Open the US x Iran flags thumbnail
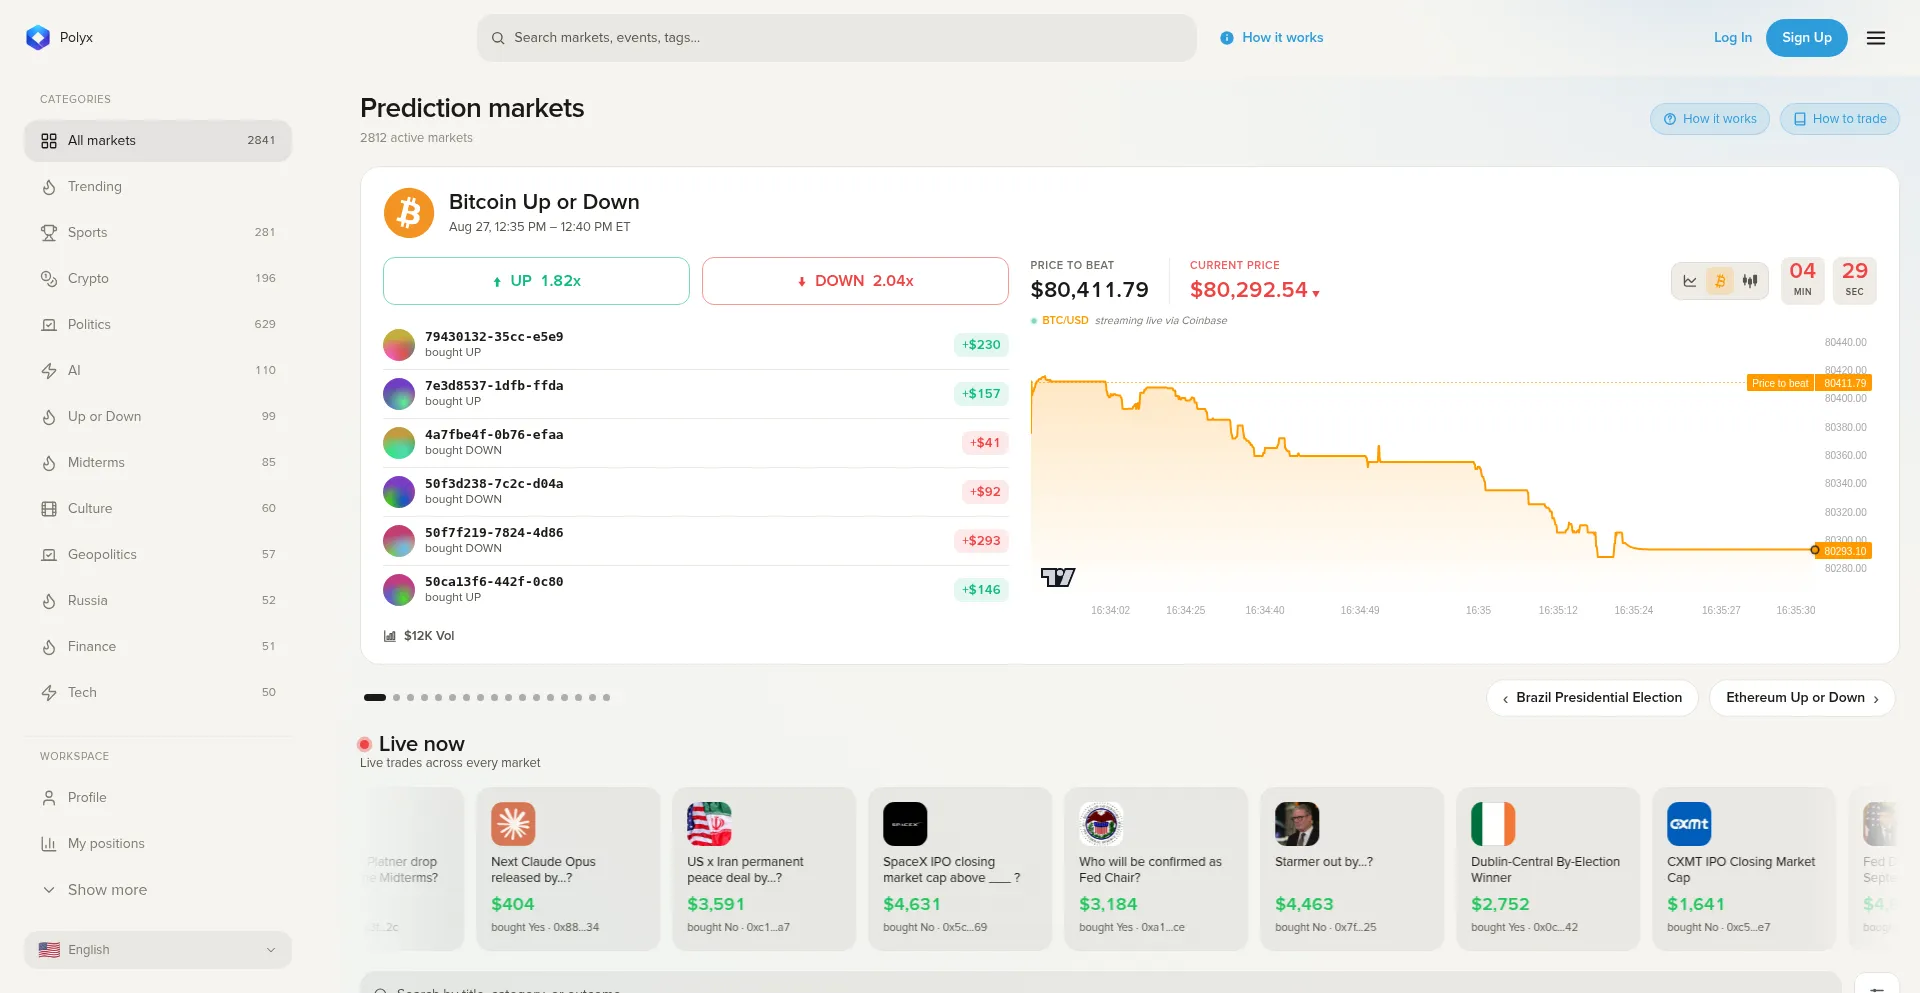The image size is (1920, 993). 709,824
